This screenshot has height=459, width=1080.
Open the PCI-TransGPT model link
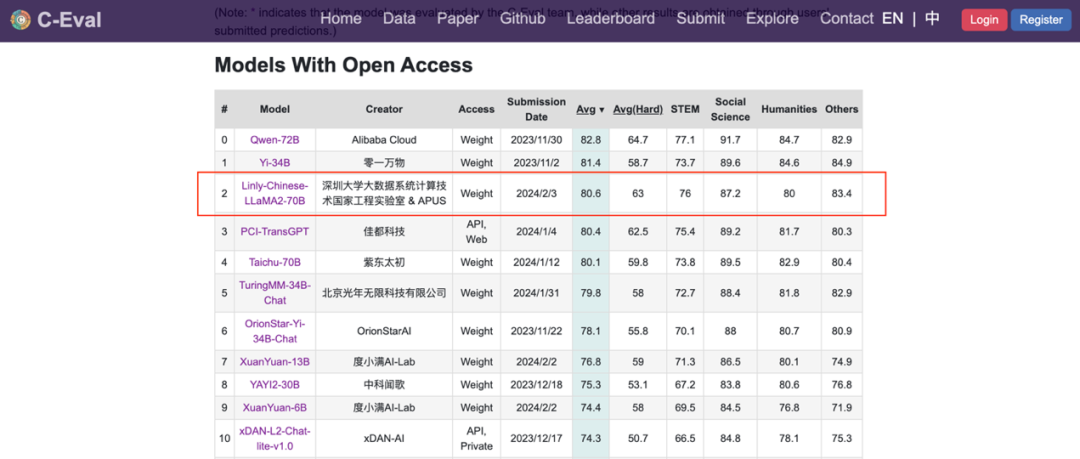point(274,232)
